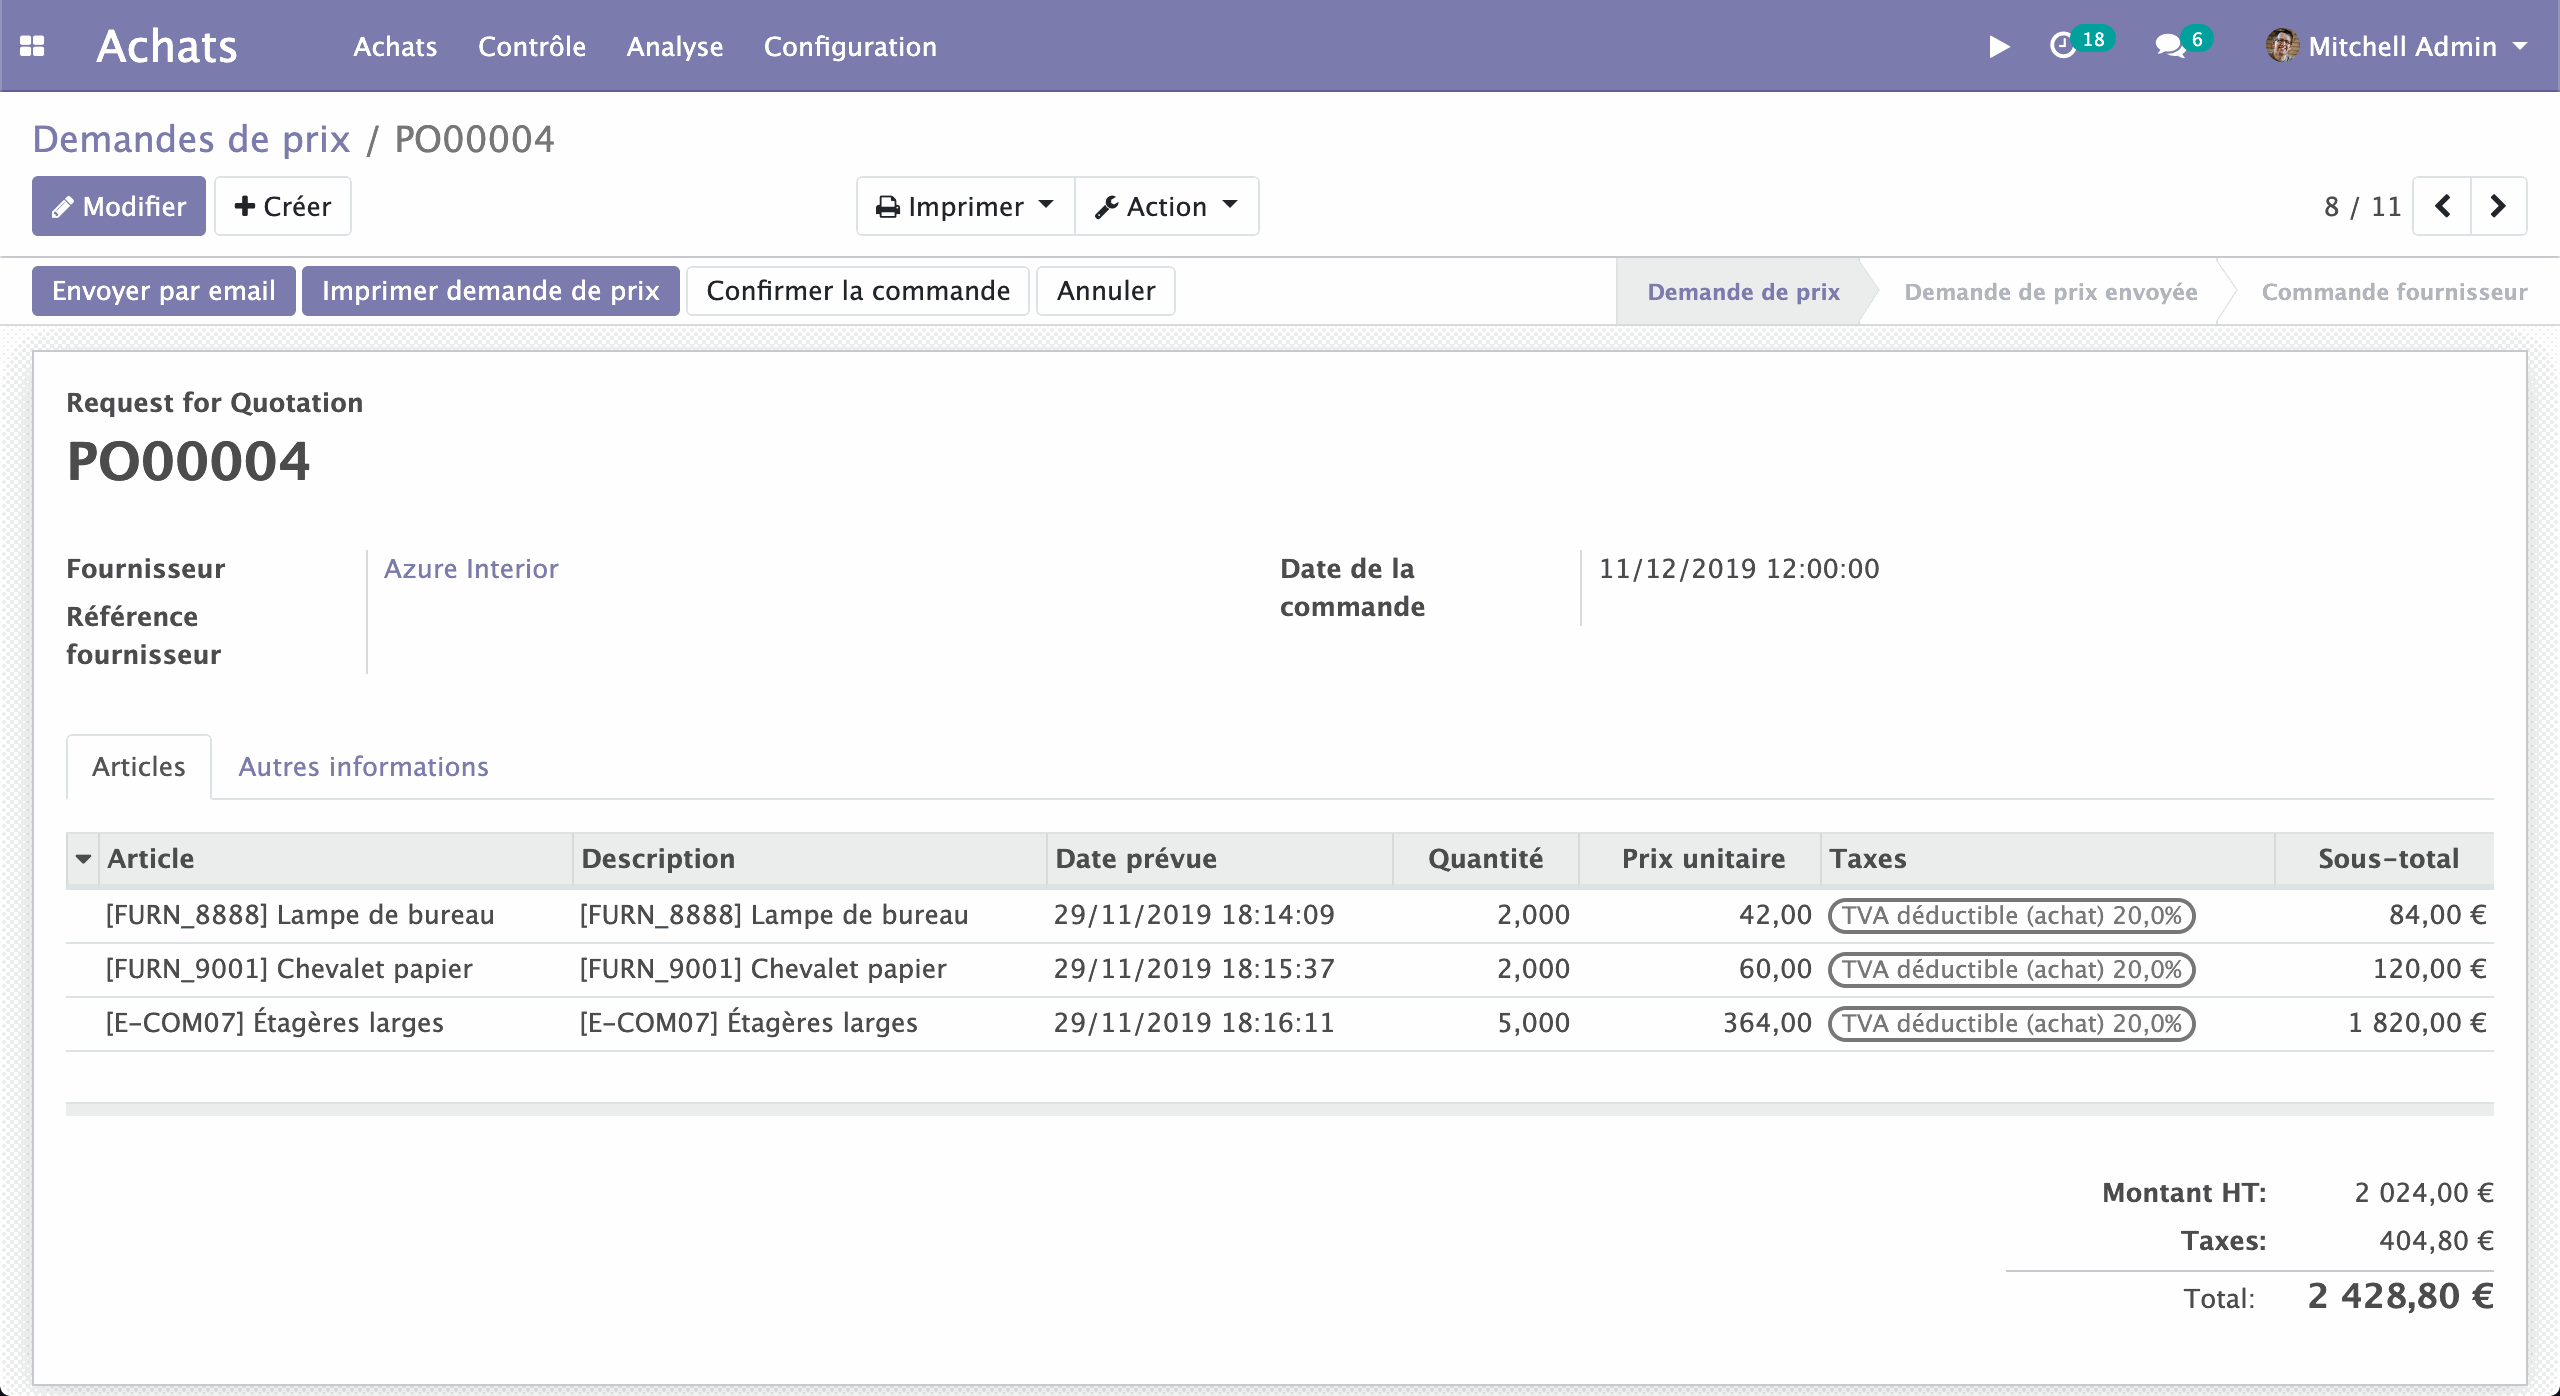Open the Imprimer dropdown menu
Screen dimensions: 2560x1396
point(1046,206)
